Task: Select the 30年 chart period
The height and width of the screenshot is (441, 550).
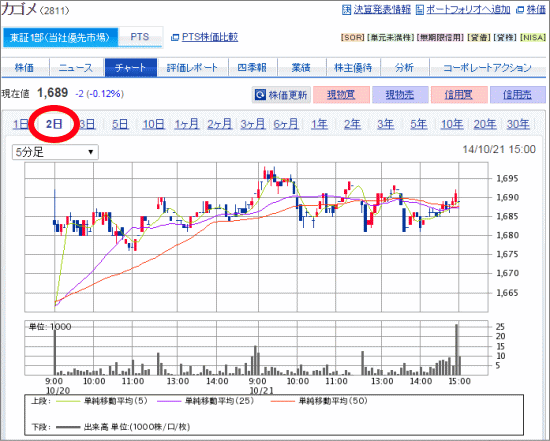Action: coord(518,124)
